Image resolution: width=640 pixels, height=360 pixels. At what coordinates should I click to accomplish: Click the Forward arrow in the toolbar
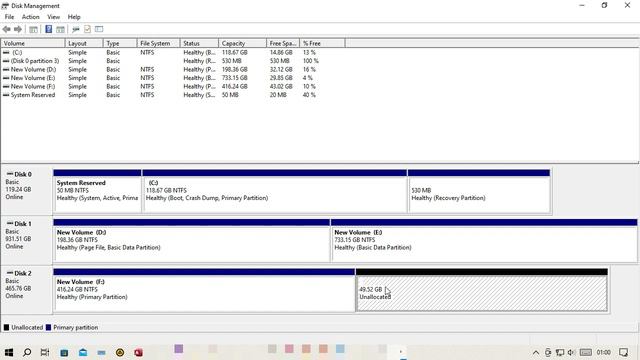[18, 29]
